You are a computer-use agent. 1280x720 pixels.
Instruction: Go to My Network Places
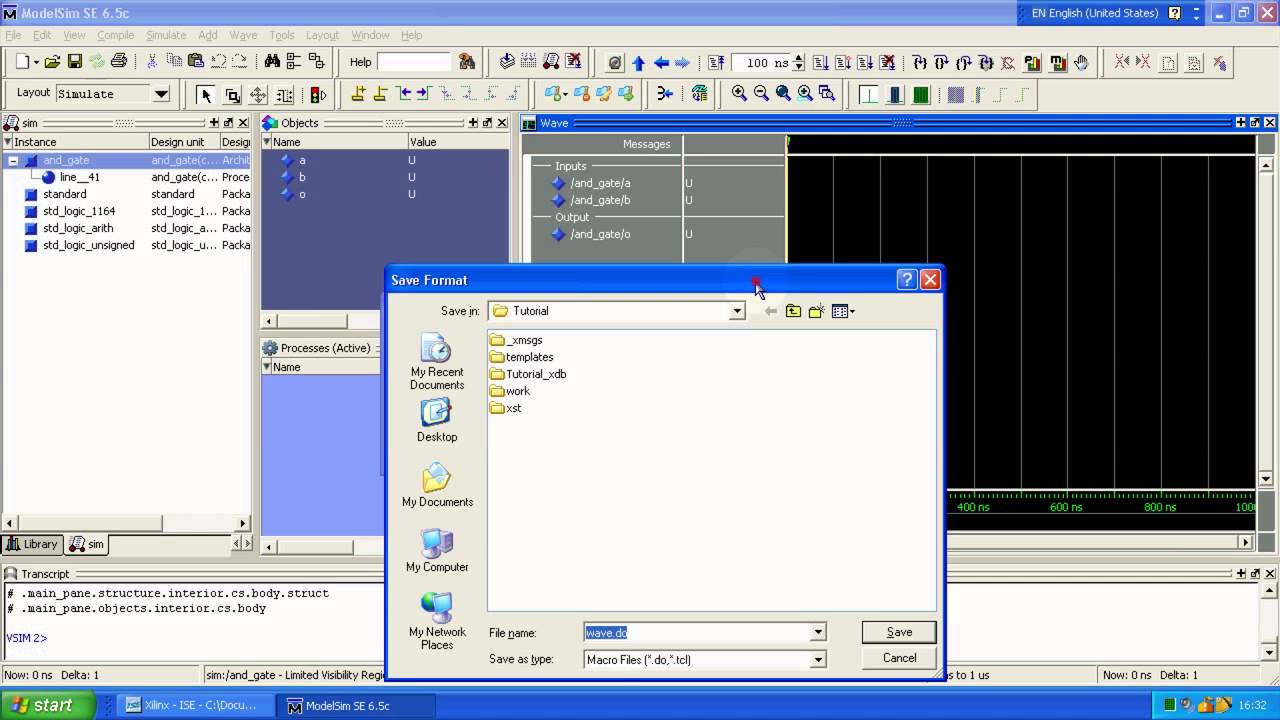tap(437, 621)
